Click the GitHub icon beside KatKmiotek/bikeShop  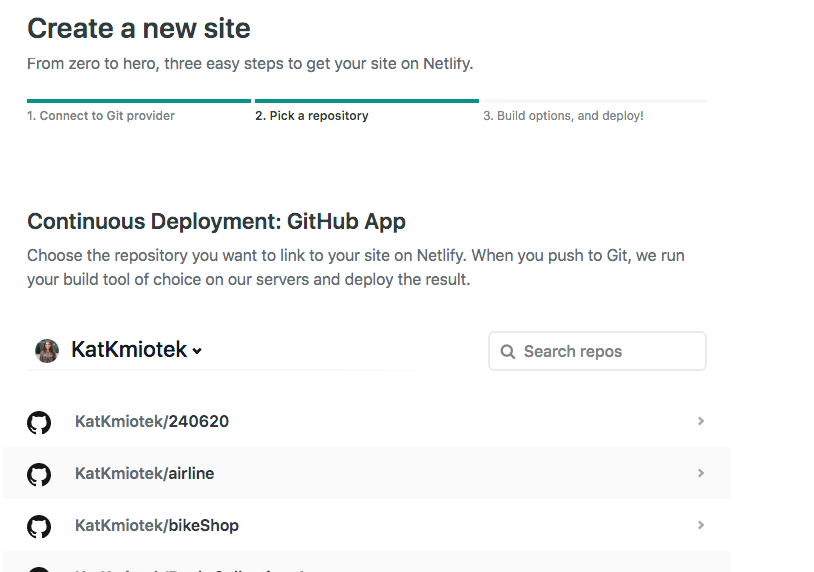click(39, 526)
